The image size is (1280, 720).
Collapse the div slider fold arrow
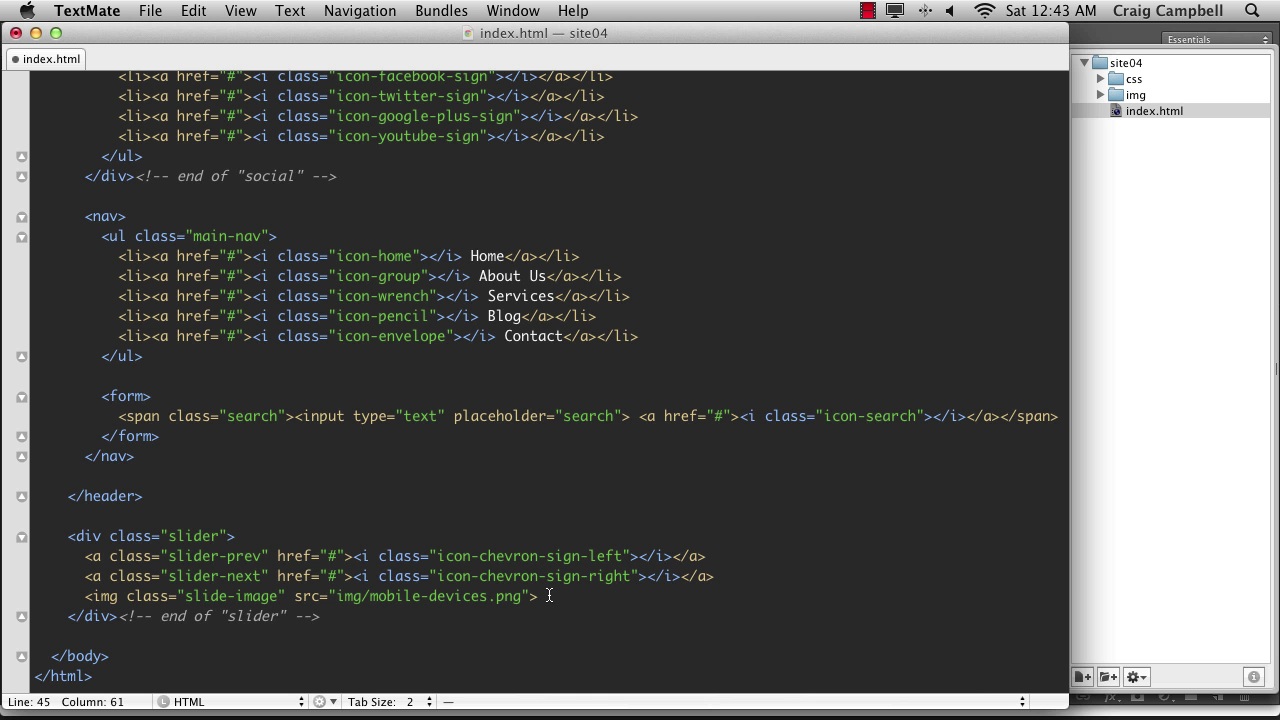[x=21, y=537]
